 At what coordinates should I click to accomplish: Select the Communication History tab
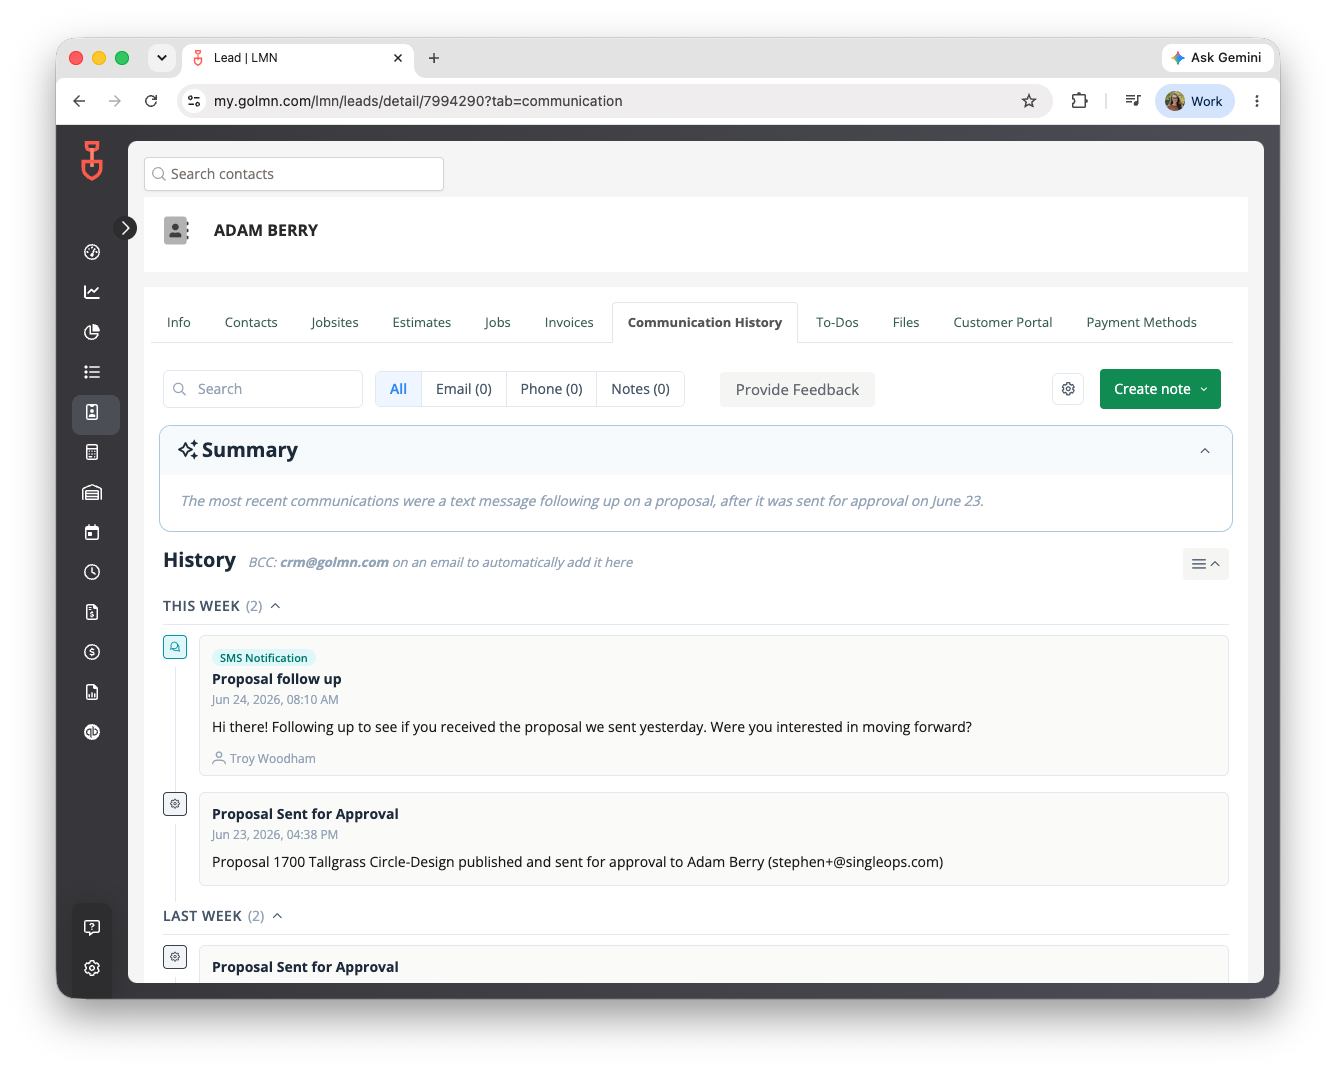(x=705, y=323)
